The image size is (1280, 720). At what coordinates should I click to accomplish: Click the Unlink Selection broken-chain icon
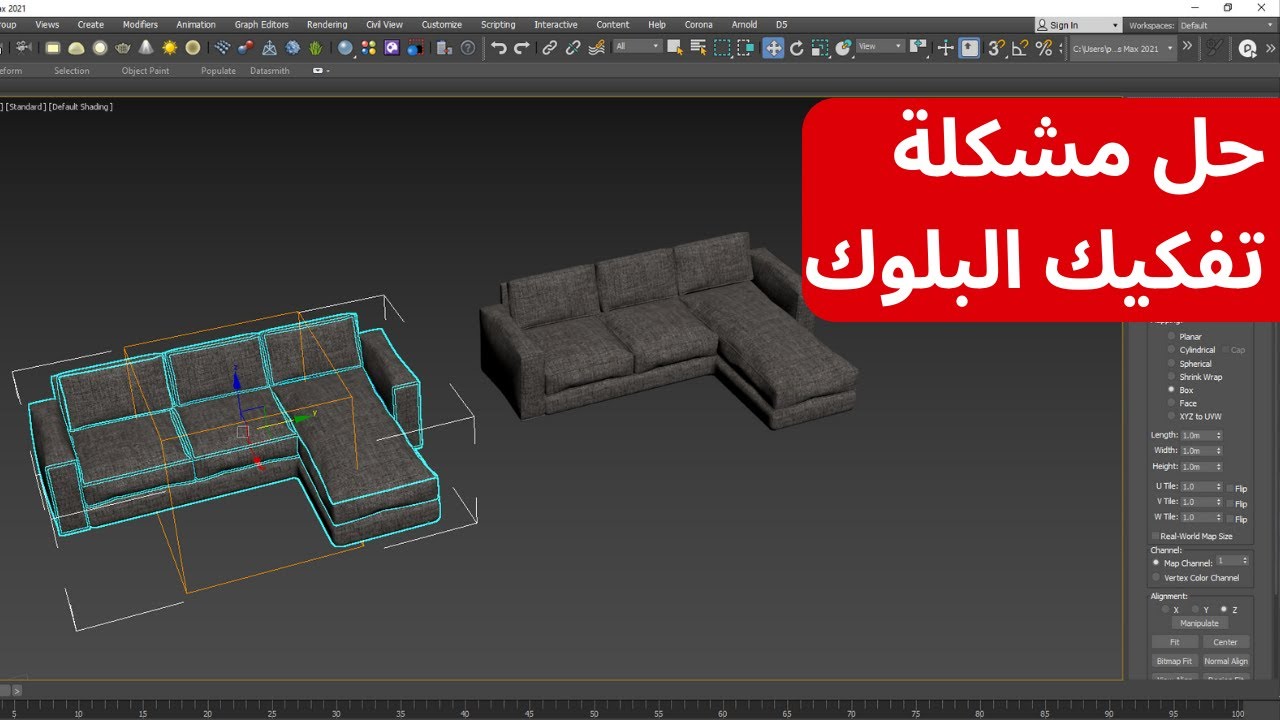pyautogui.click(x=573, y=47)
